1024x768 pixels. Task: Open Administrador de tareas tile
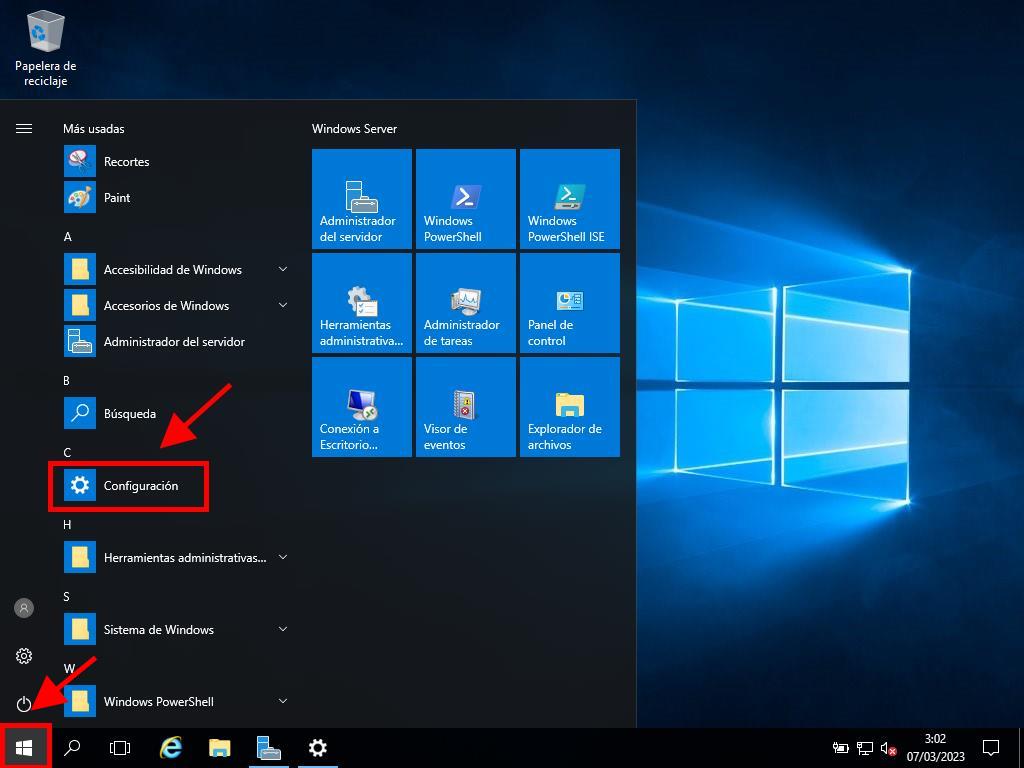466,303
